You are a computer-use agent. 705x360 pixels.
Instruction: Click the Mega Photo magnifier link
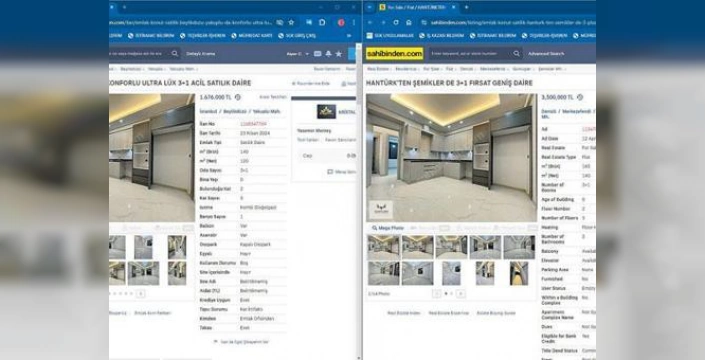click(388, 228)
